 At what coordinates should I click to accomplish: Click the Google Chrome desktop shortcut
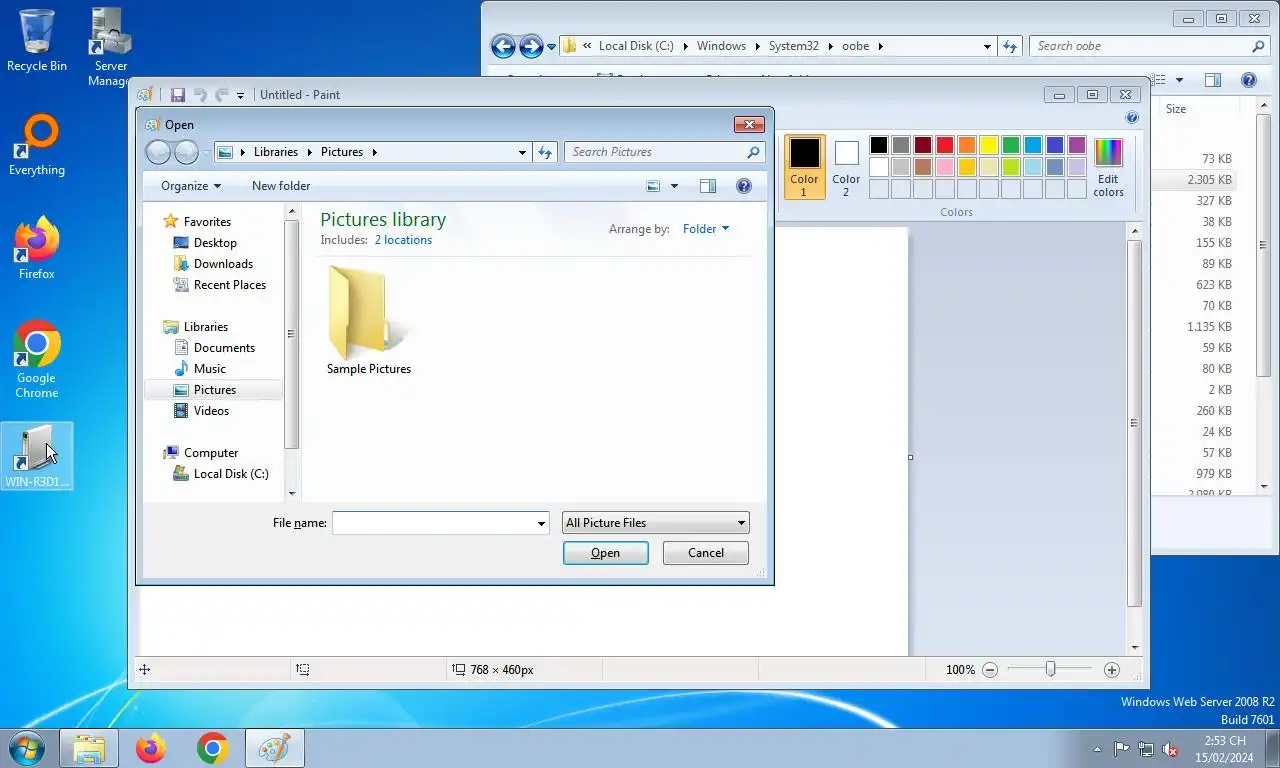pos(37,360)
